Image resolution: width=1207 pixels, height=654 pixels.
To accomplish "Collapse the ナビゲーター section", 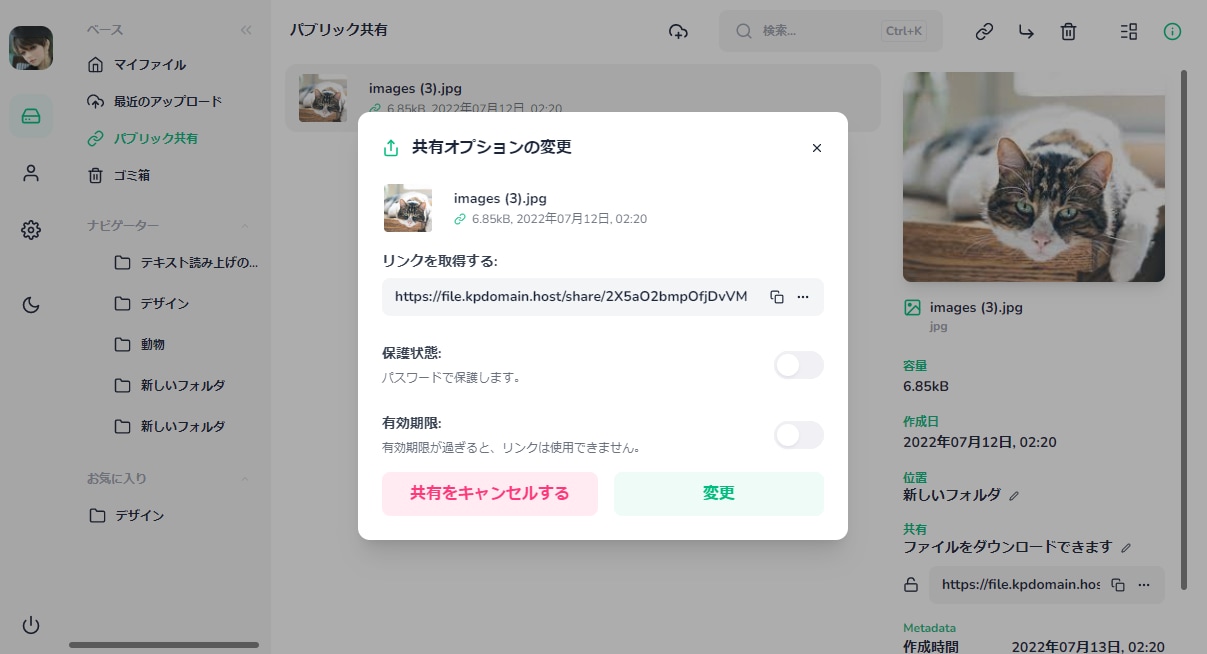I will pyautogui.click(x=246, y=226).
